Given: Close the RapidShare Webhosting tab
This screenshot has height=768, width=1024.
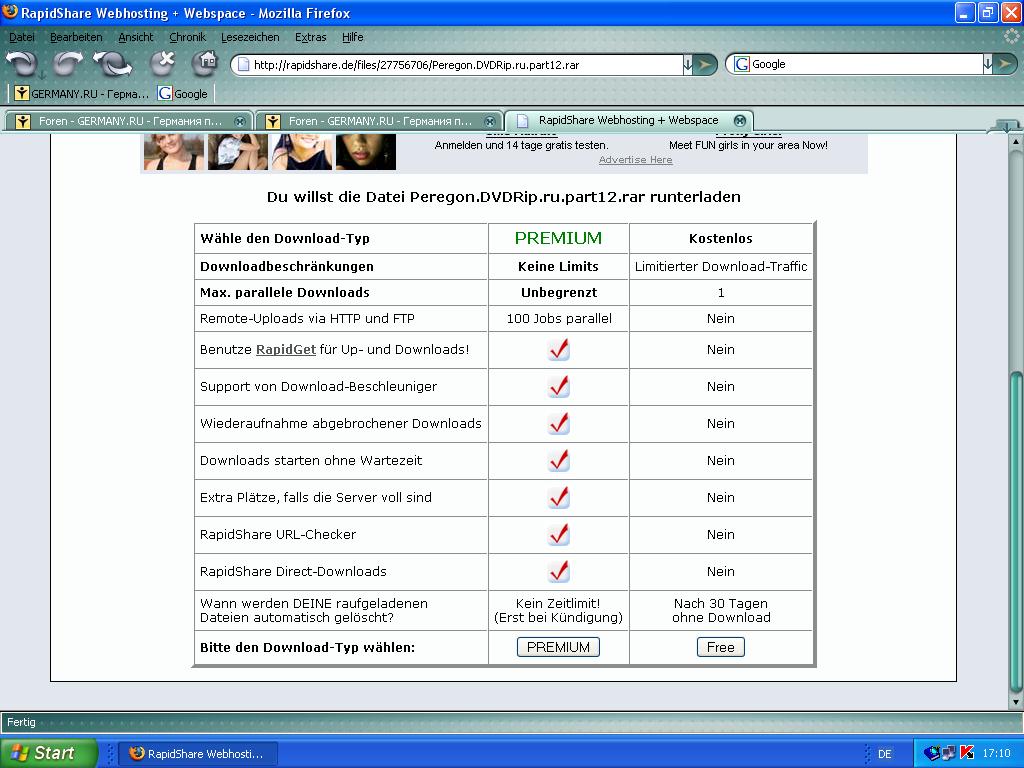Looking at the screenshot, I should tap(740, 120).
